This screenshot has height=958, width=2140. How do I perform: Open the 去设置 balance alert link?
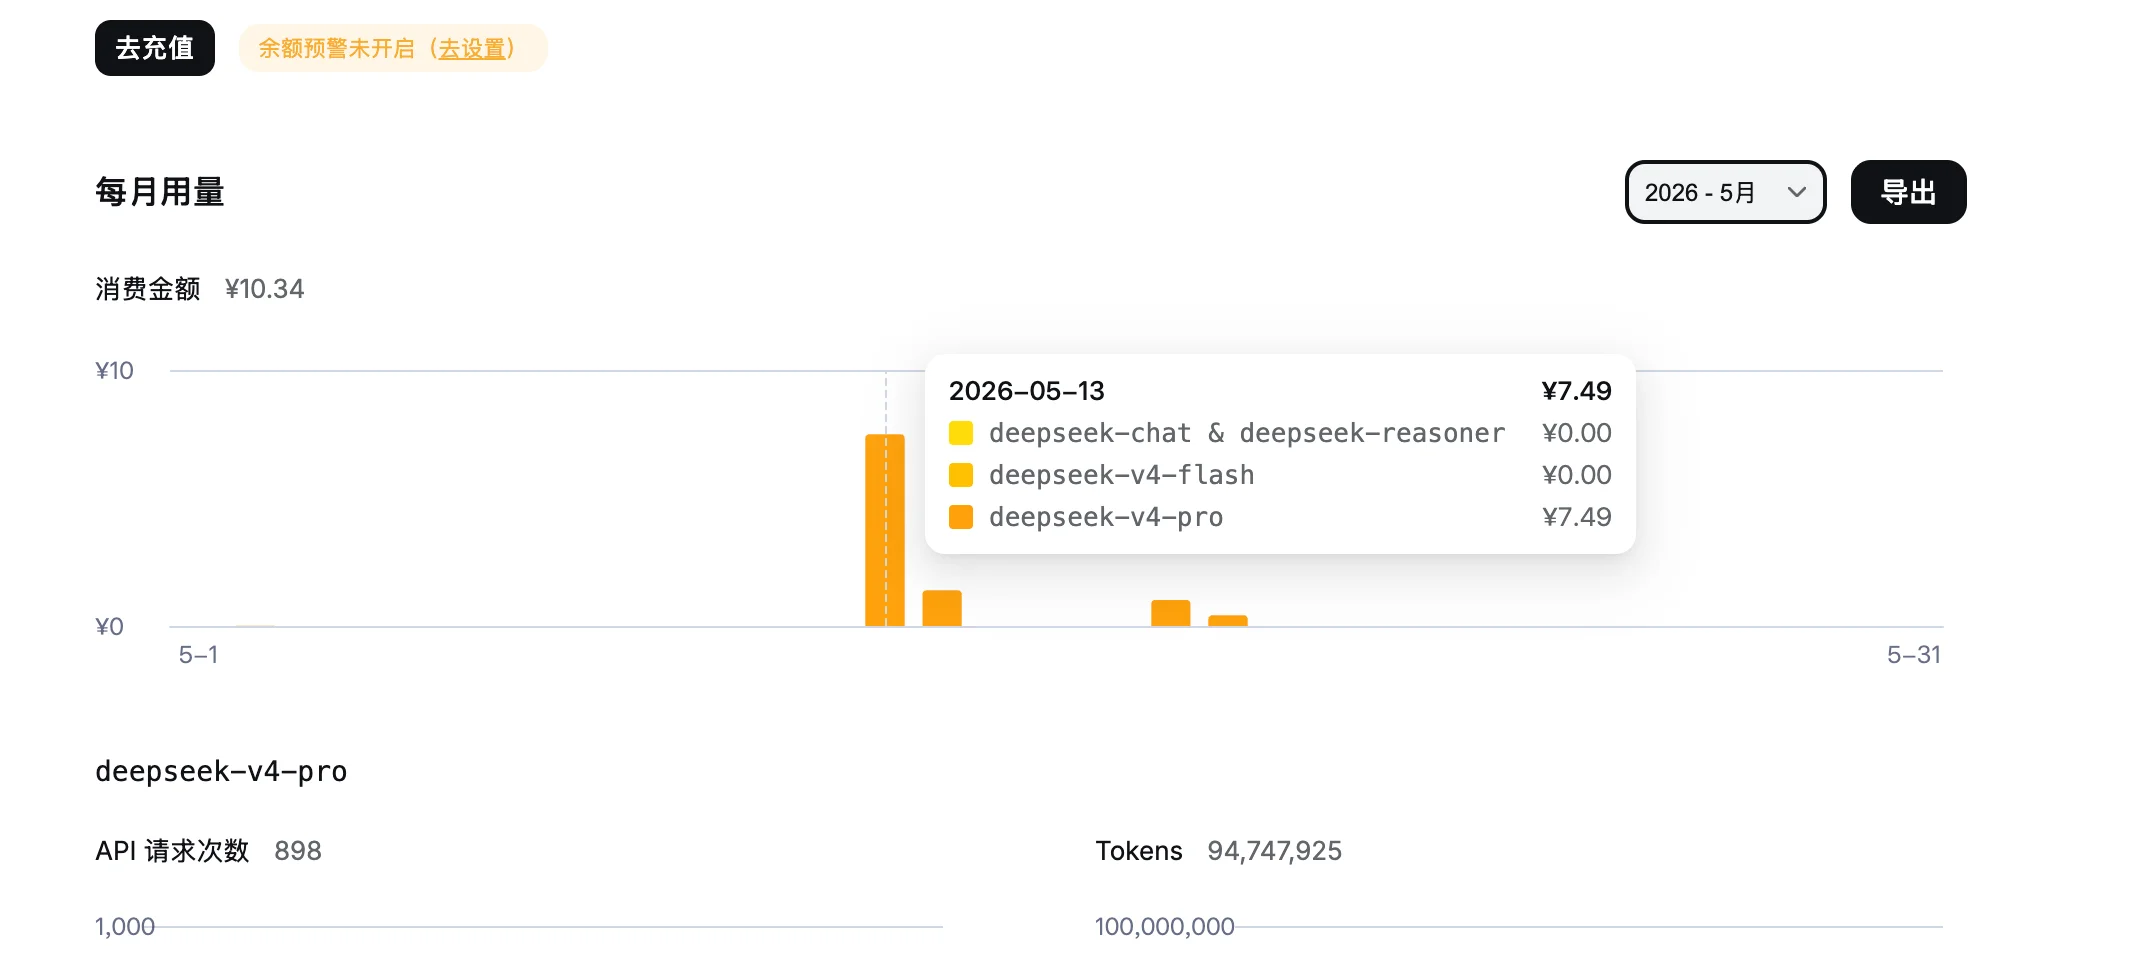pos(472,49)
